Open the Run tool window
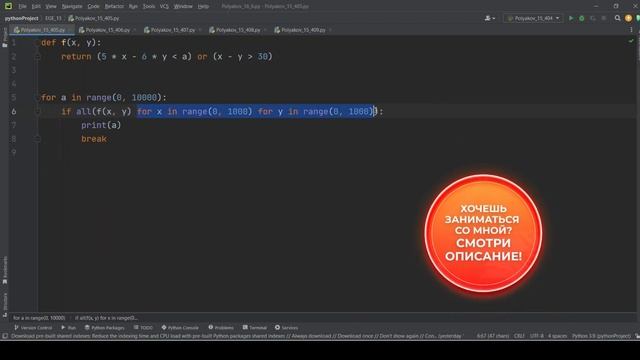 pos(69,327)
